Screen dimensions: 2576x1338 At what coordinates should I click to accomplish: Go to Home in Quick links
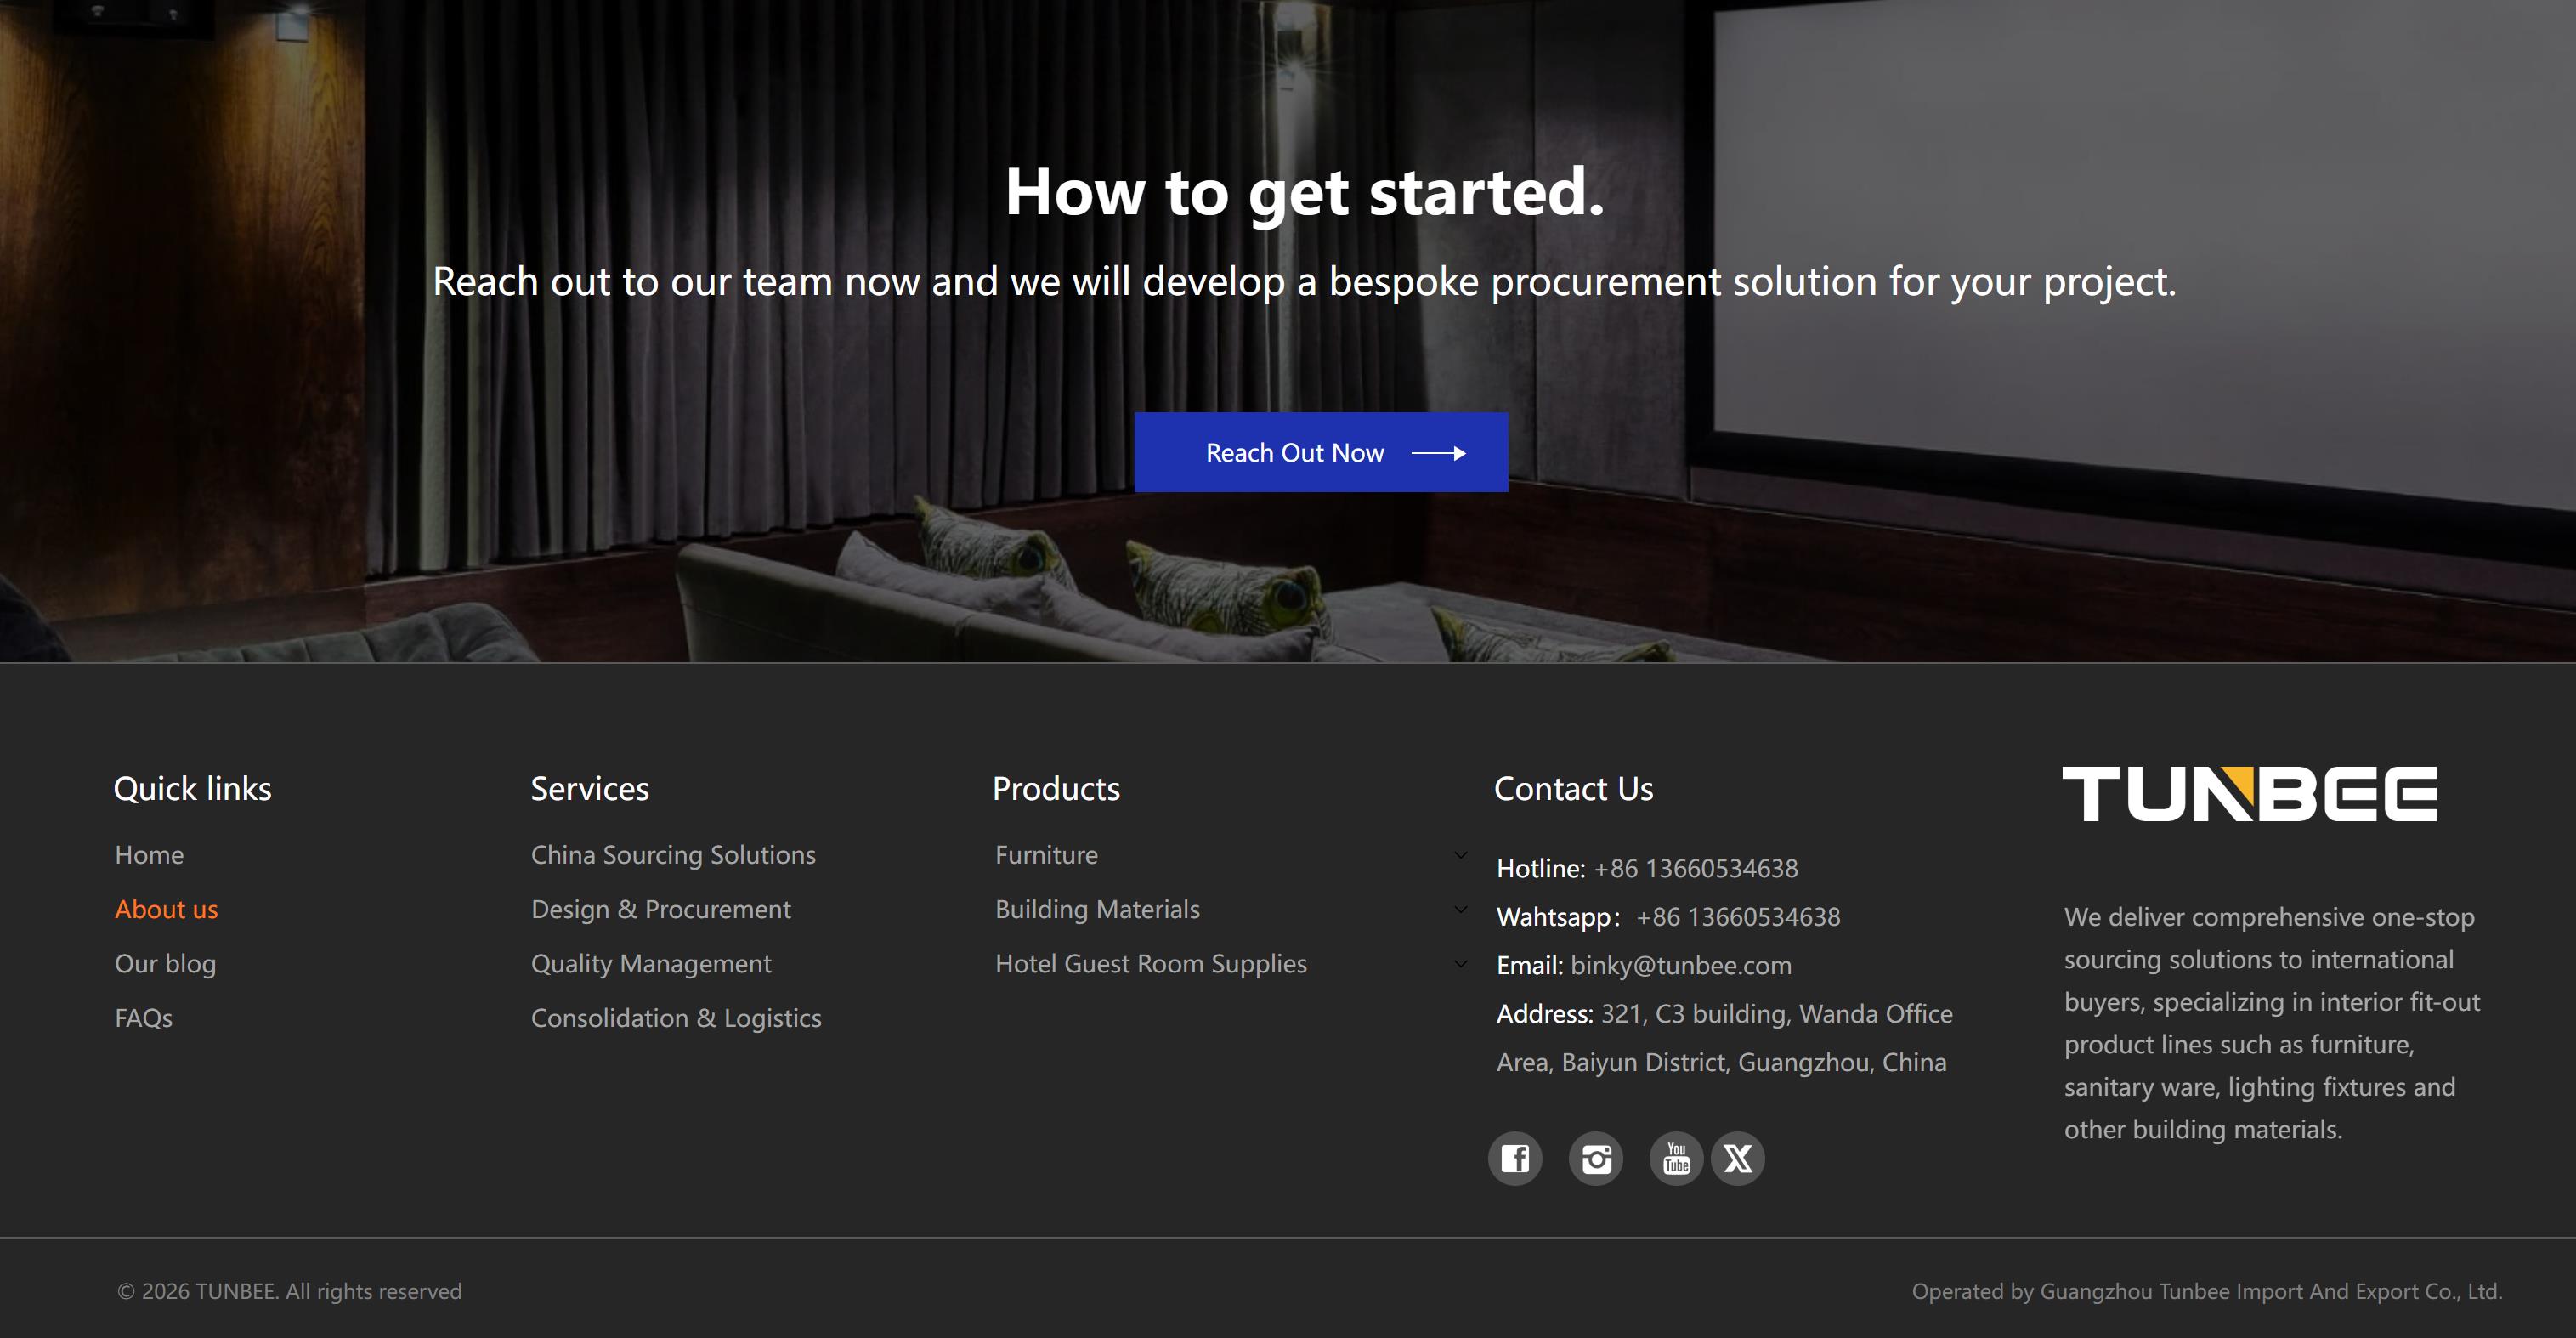click(x=149, y=855)
